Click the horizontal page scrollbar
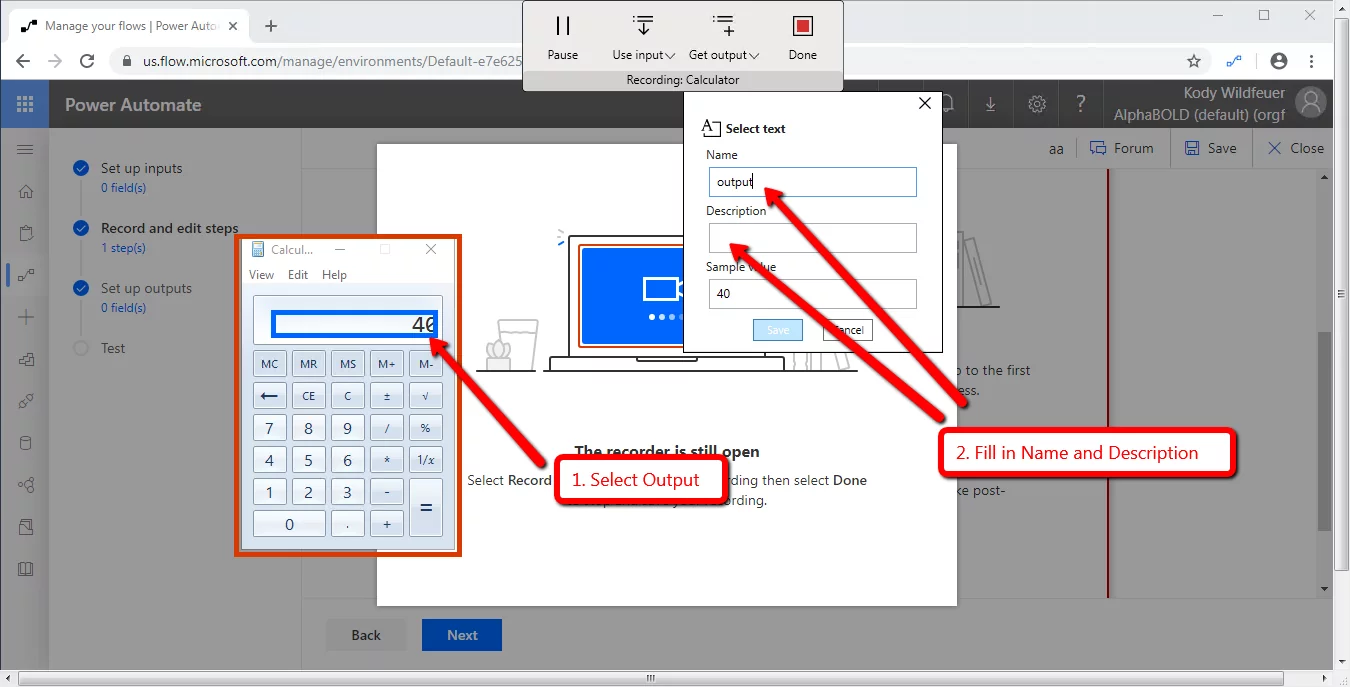This screenshot has width=1350, height=687. click(650, 678)
